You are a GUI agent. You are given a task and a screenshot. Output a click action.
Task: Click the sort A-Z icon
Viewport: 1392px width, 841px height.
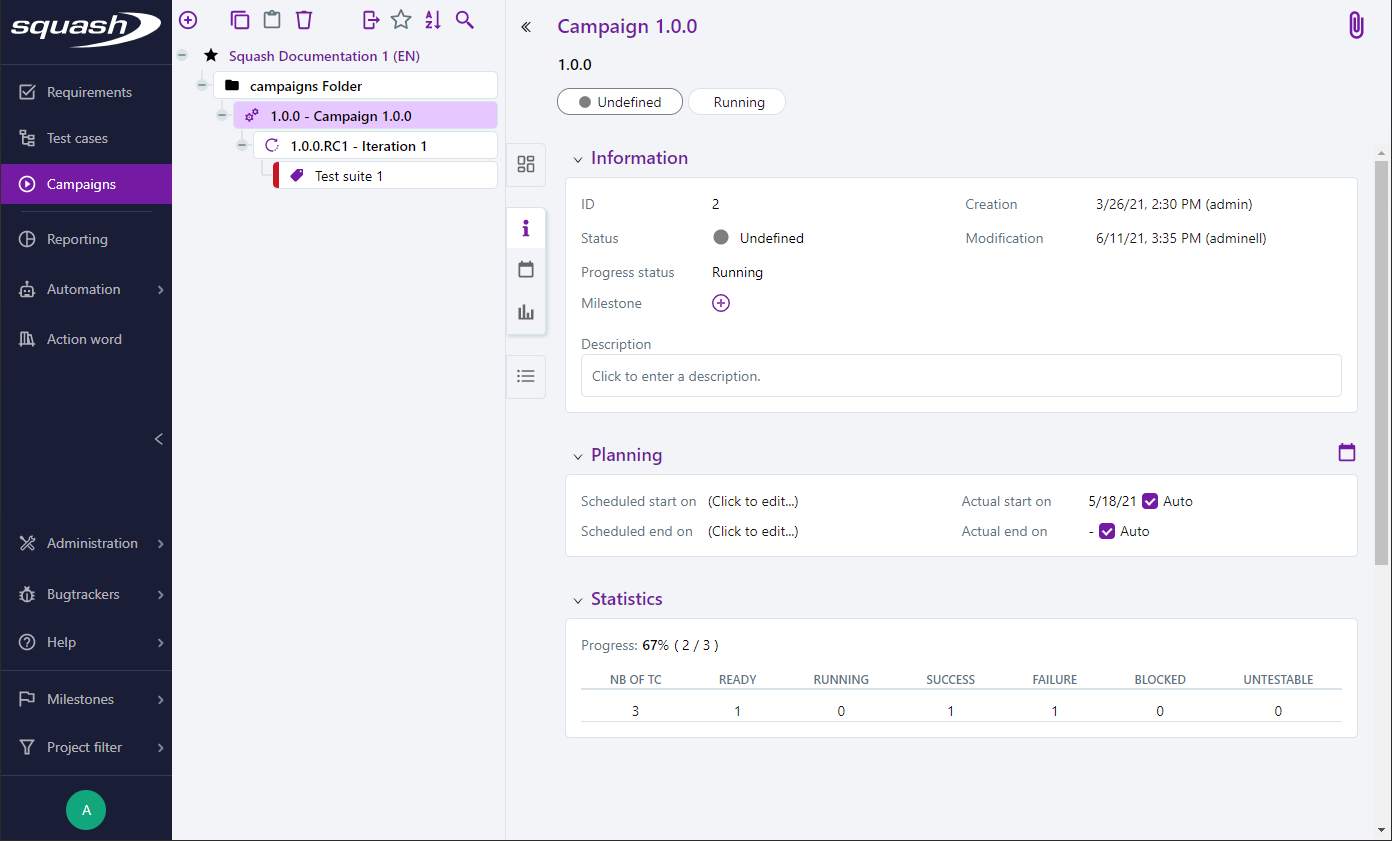pyautogui.click(x=432, y=20)
